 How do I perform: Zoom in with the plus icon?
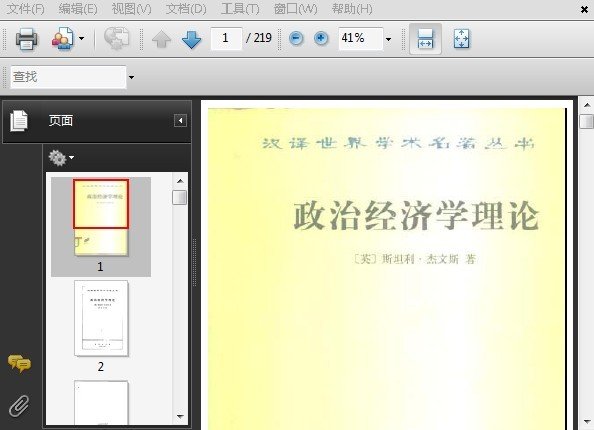(x=321, y=38)
